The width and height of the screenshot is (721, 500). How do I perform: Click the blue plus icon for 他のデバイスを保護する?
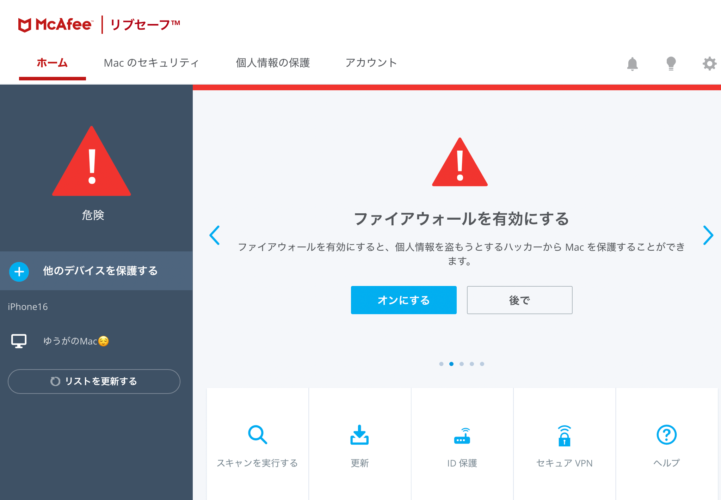[19, 271]
